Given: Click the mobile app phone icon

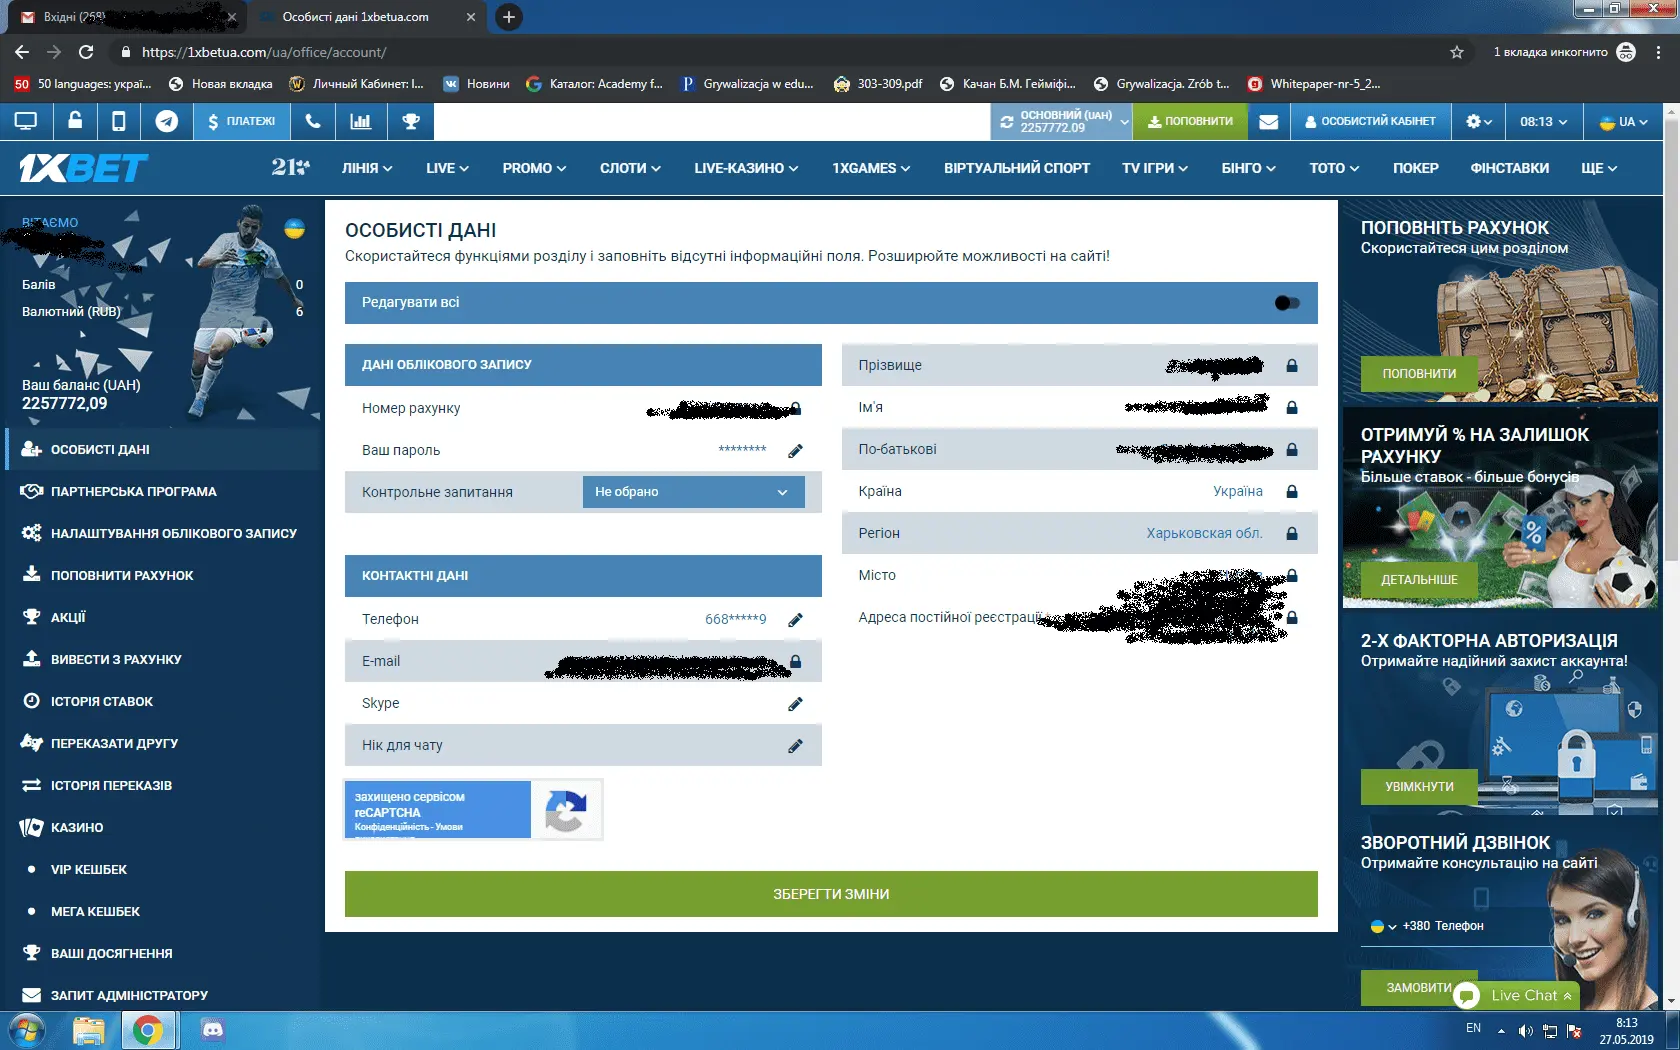Looking at the screenshot, I should (x=118, y=121).
